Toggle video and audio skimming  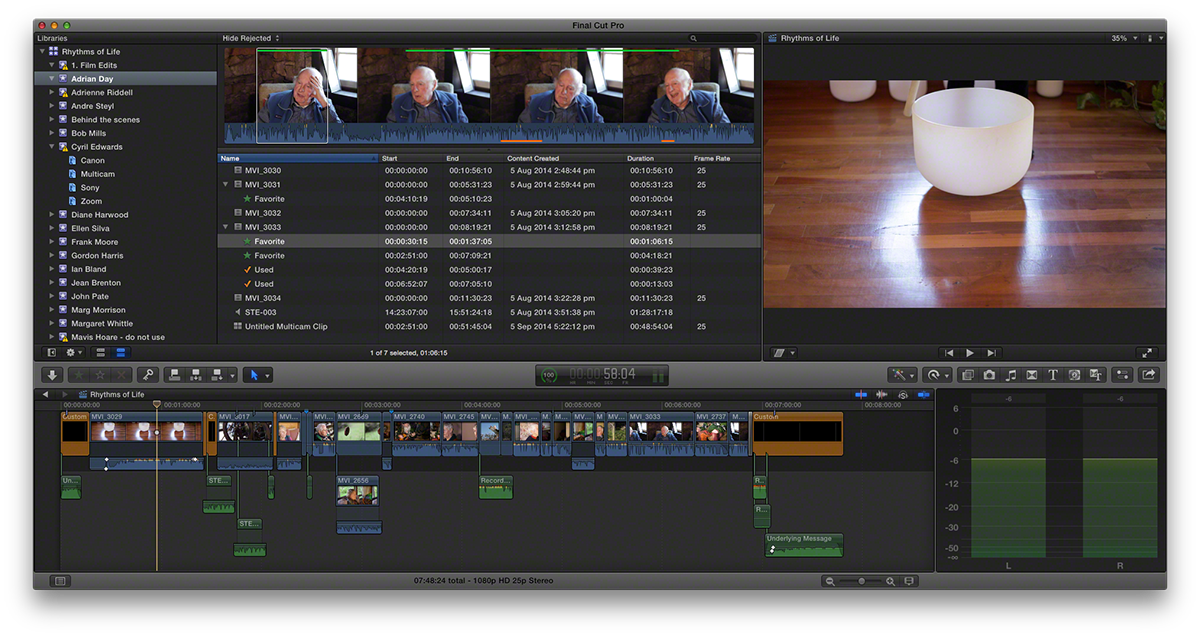(862, 395)
